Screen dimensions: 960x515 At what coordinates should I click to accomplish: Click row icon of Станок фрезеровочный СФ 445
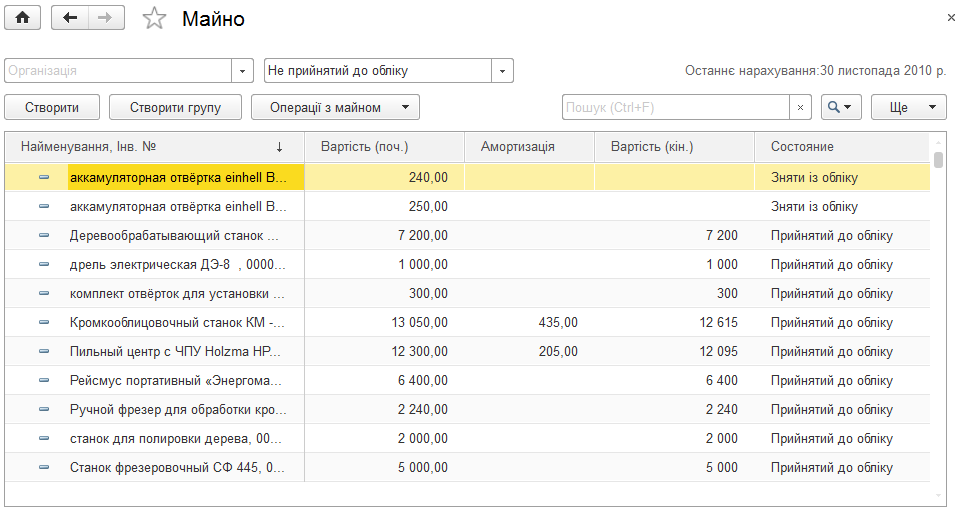44,467
